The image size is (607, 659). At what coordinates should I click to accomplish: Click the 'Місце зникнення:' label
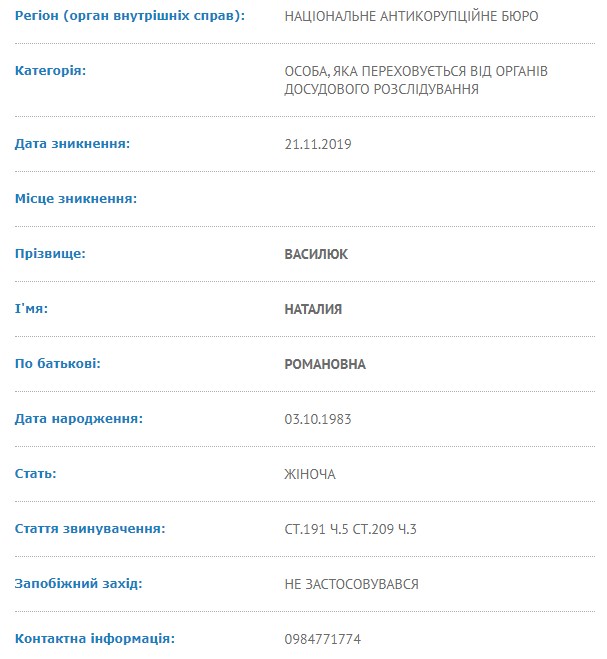tap(76, 199)
